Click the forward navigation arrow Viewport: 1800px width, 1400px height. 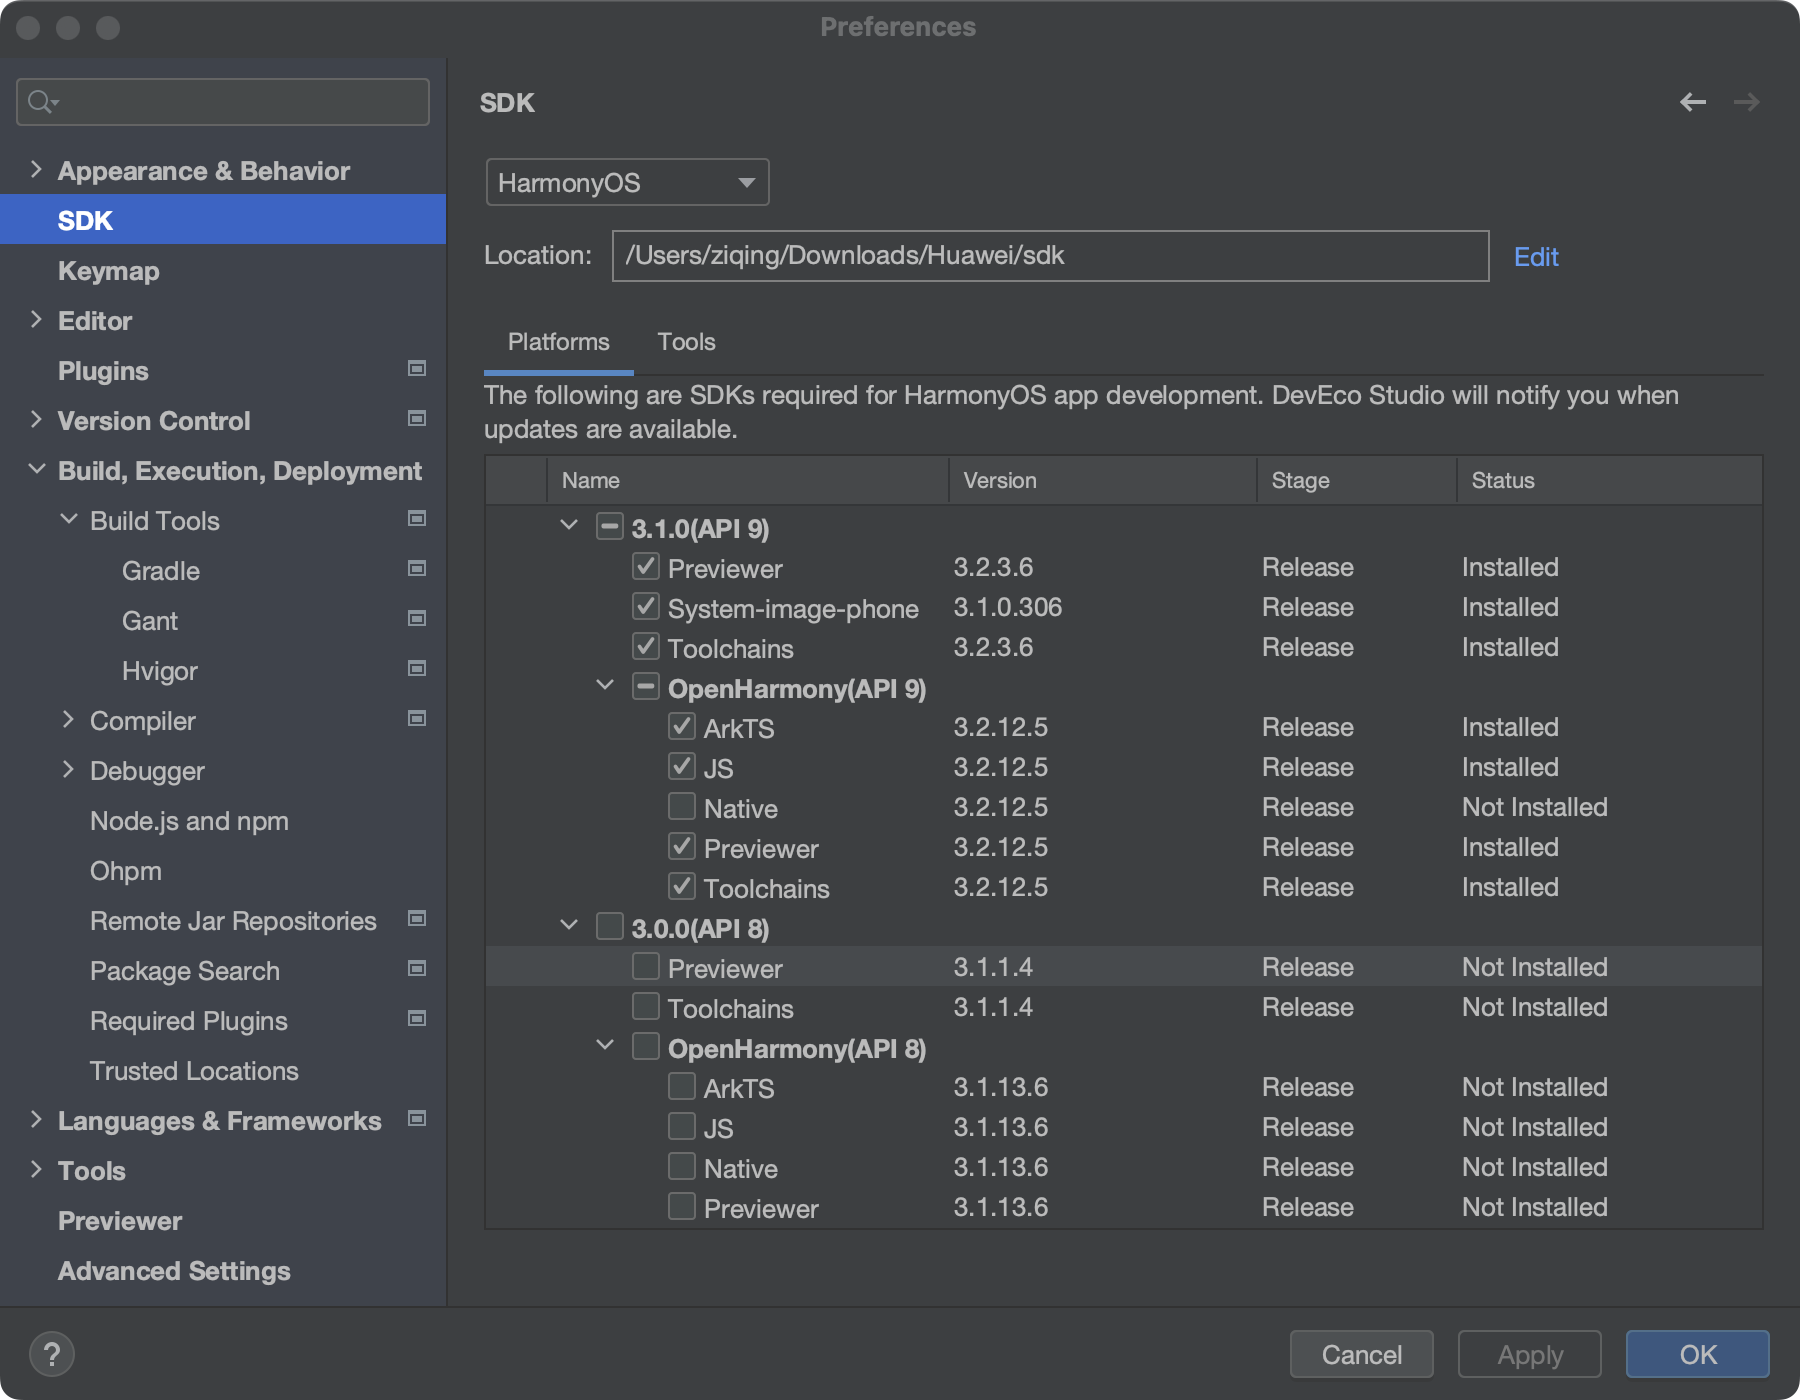pyautogui.click(x=1746, y=102)
